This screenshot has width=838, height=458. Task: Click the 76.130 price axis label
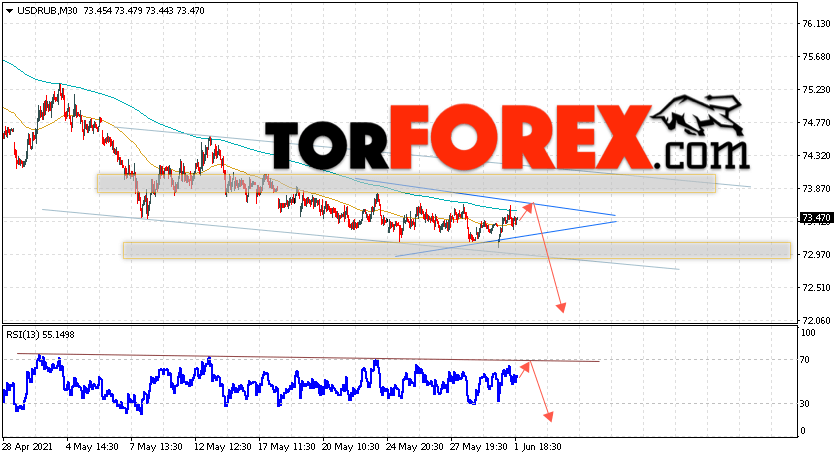pos(817,24)
